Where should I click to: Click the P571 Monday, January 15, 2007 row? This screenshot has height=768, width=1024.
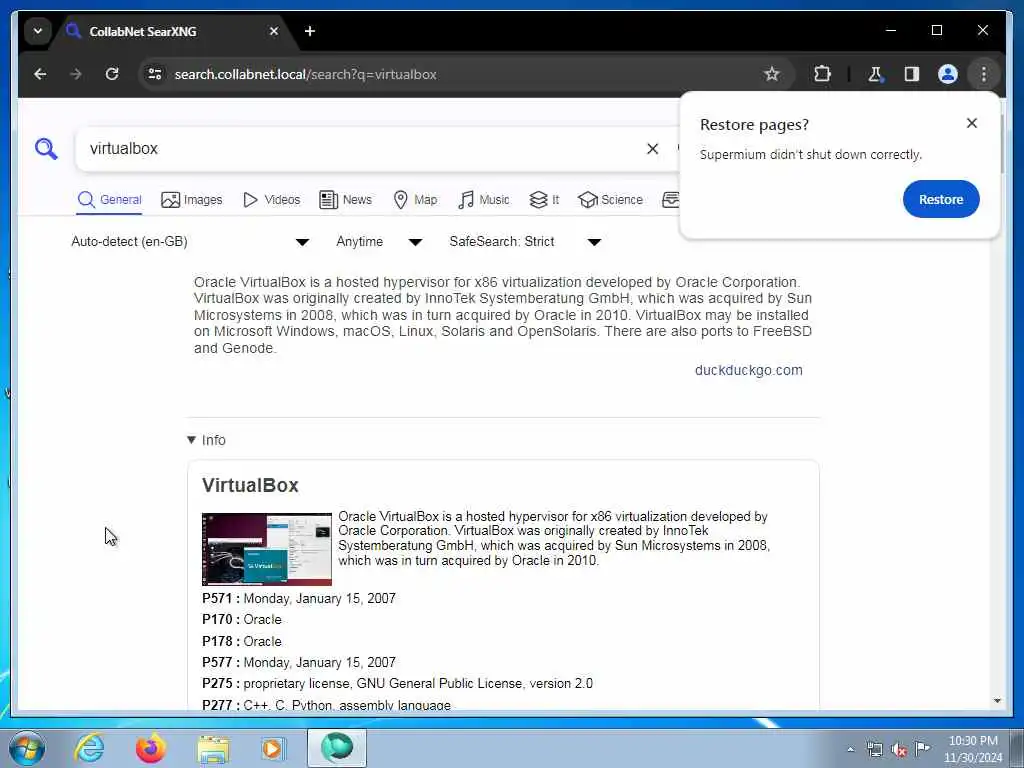coord(299,598)
